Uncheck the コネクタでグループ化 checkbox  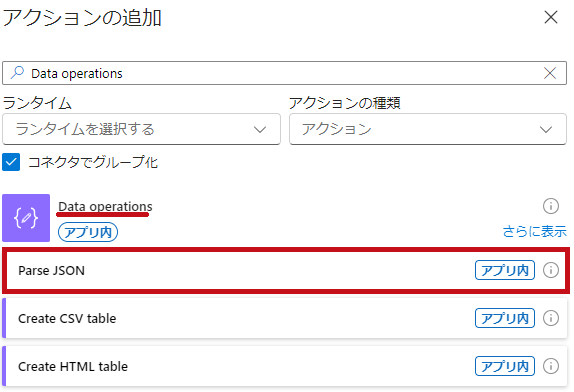tap(11, 162)
